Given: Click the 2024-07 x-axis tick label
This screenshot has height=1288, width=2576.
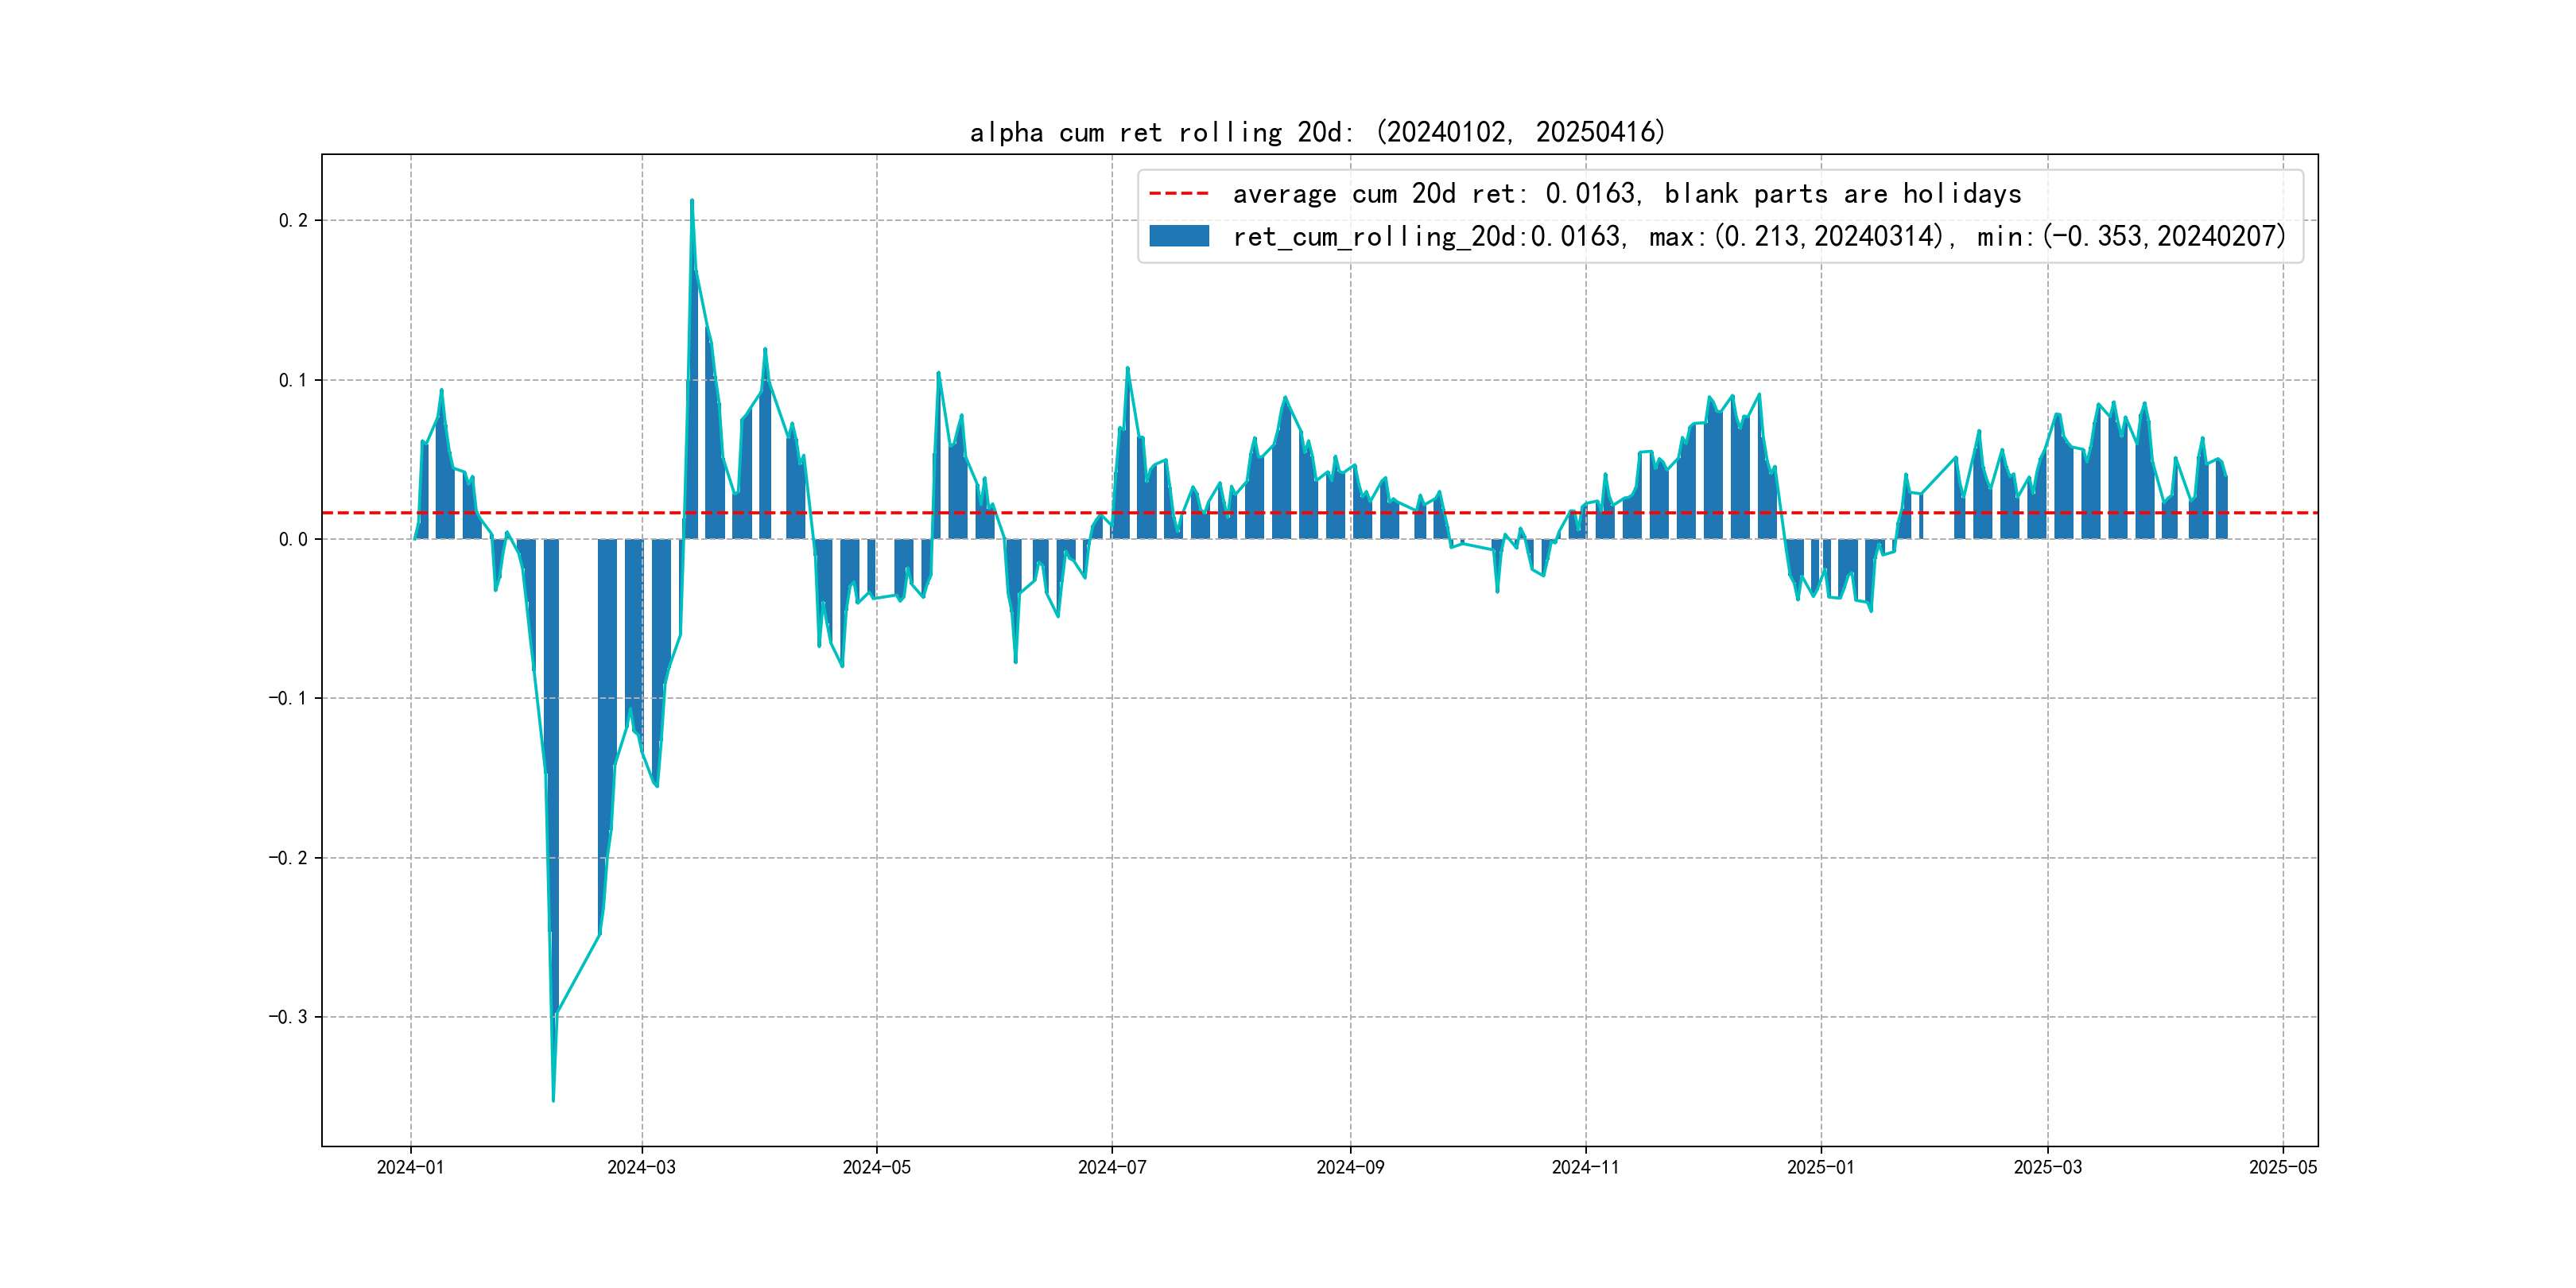Looking at the screenshot, I should [x=1112, y=1167].
